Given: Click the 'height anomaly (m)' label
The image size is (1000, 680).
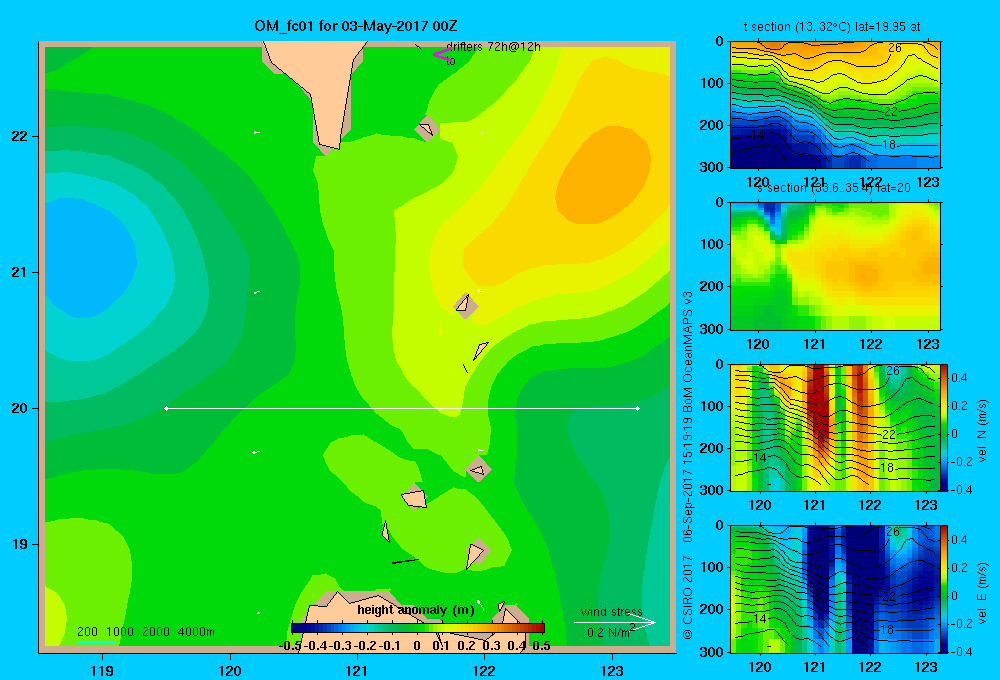Looking at the screenshot, I should (x=416, y=610).
